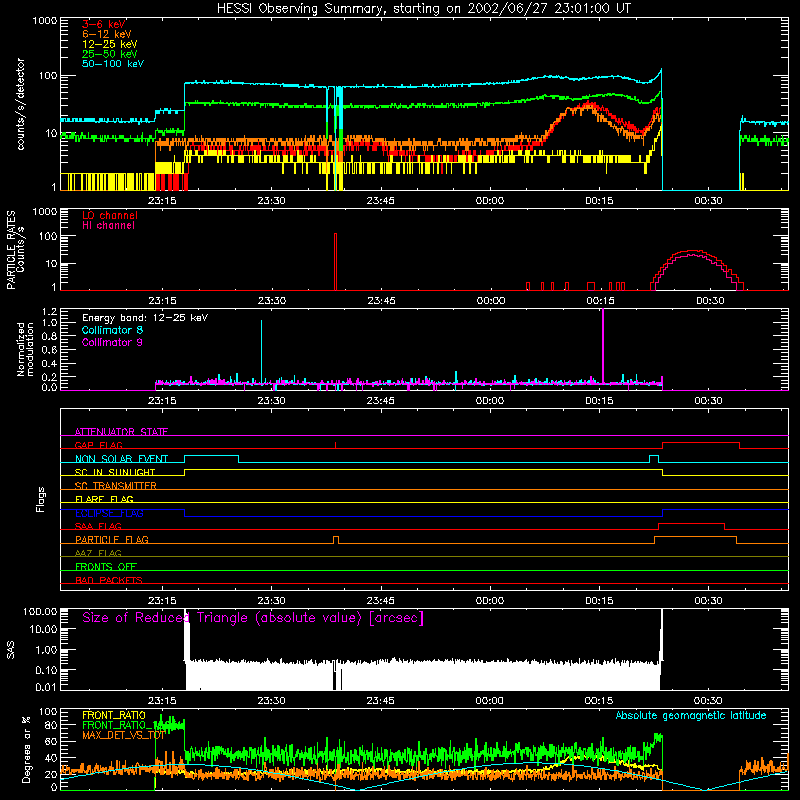Click the Absolute geomagnetic latitude label
800x800 pixels.
[x=691, y=715]
